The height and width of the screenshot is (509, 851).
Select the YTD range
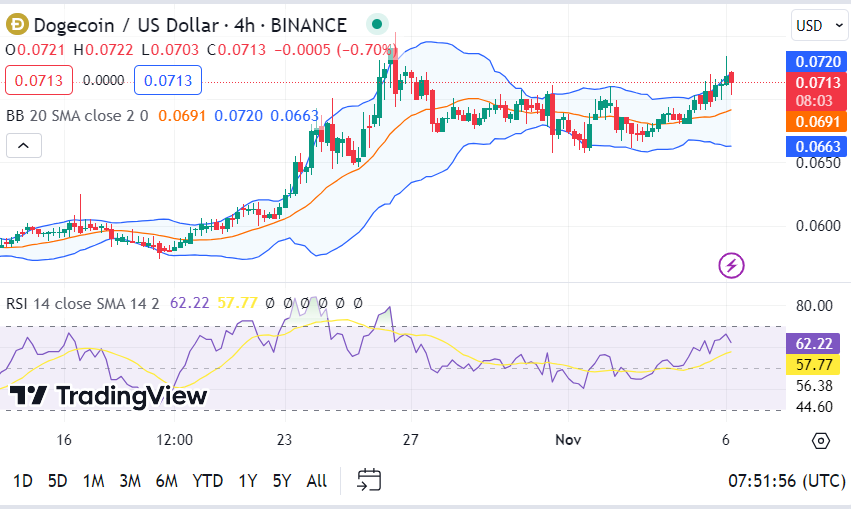pos(208,481)
